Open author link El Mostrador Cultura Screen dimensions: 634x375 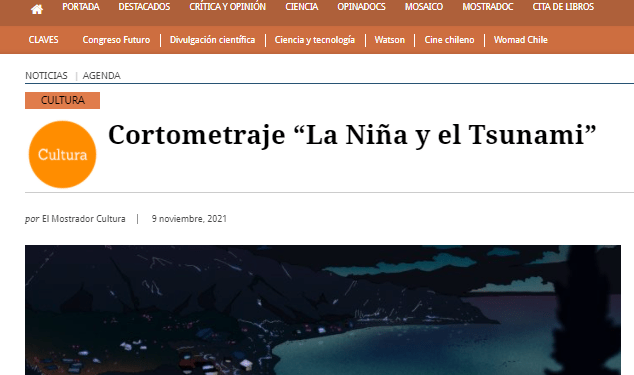click(x=84, y=219)
